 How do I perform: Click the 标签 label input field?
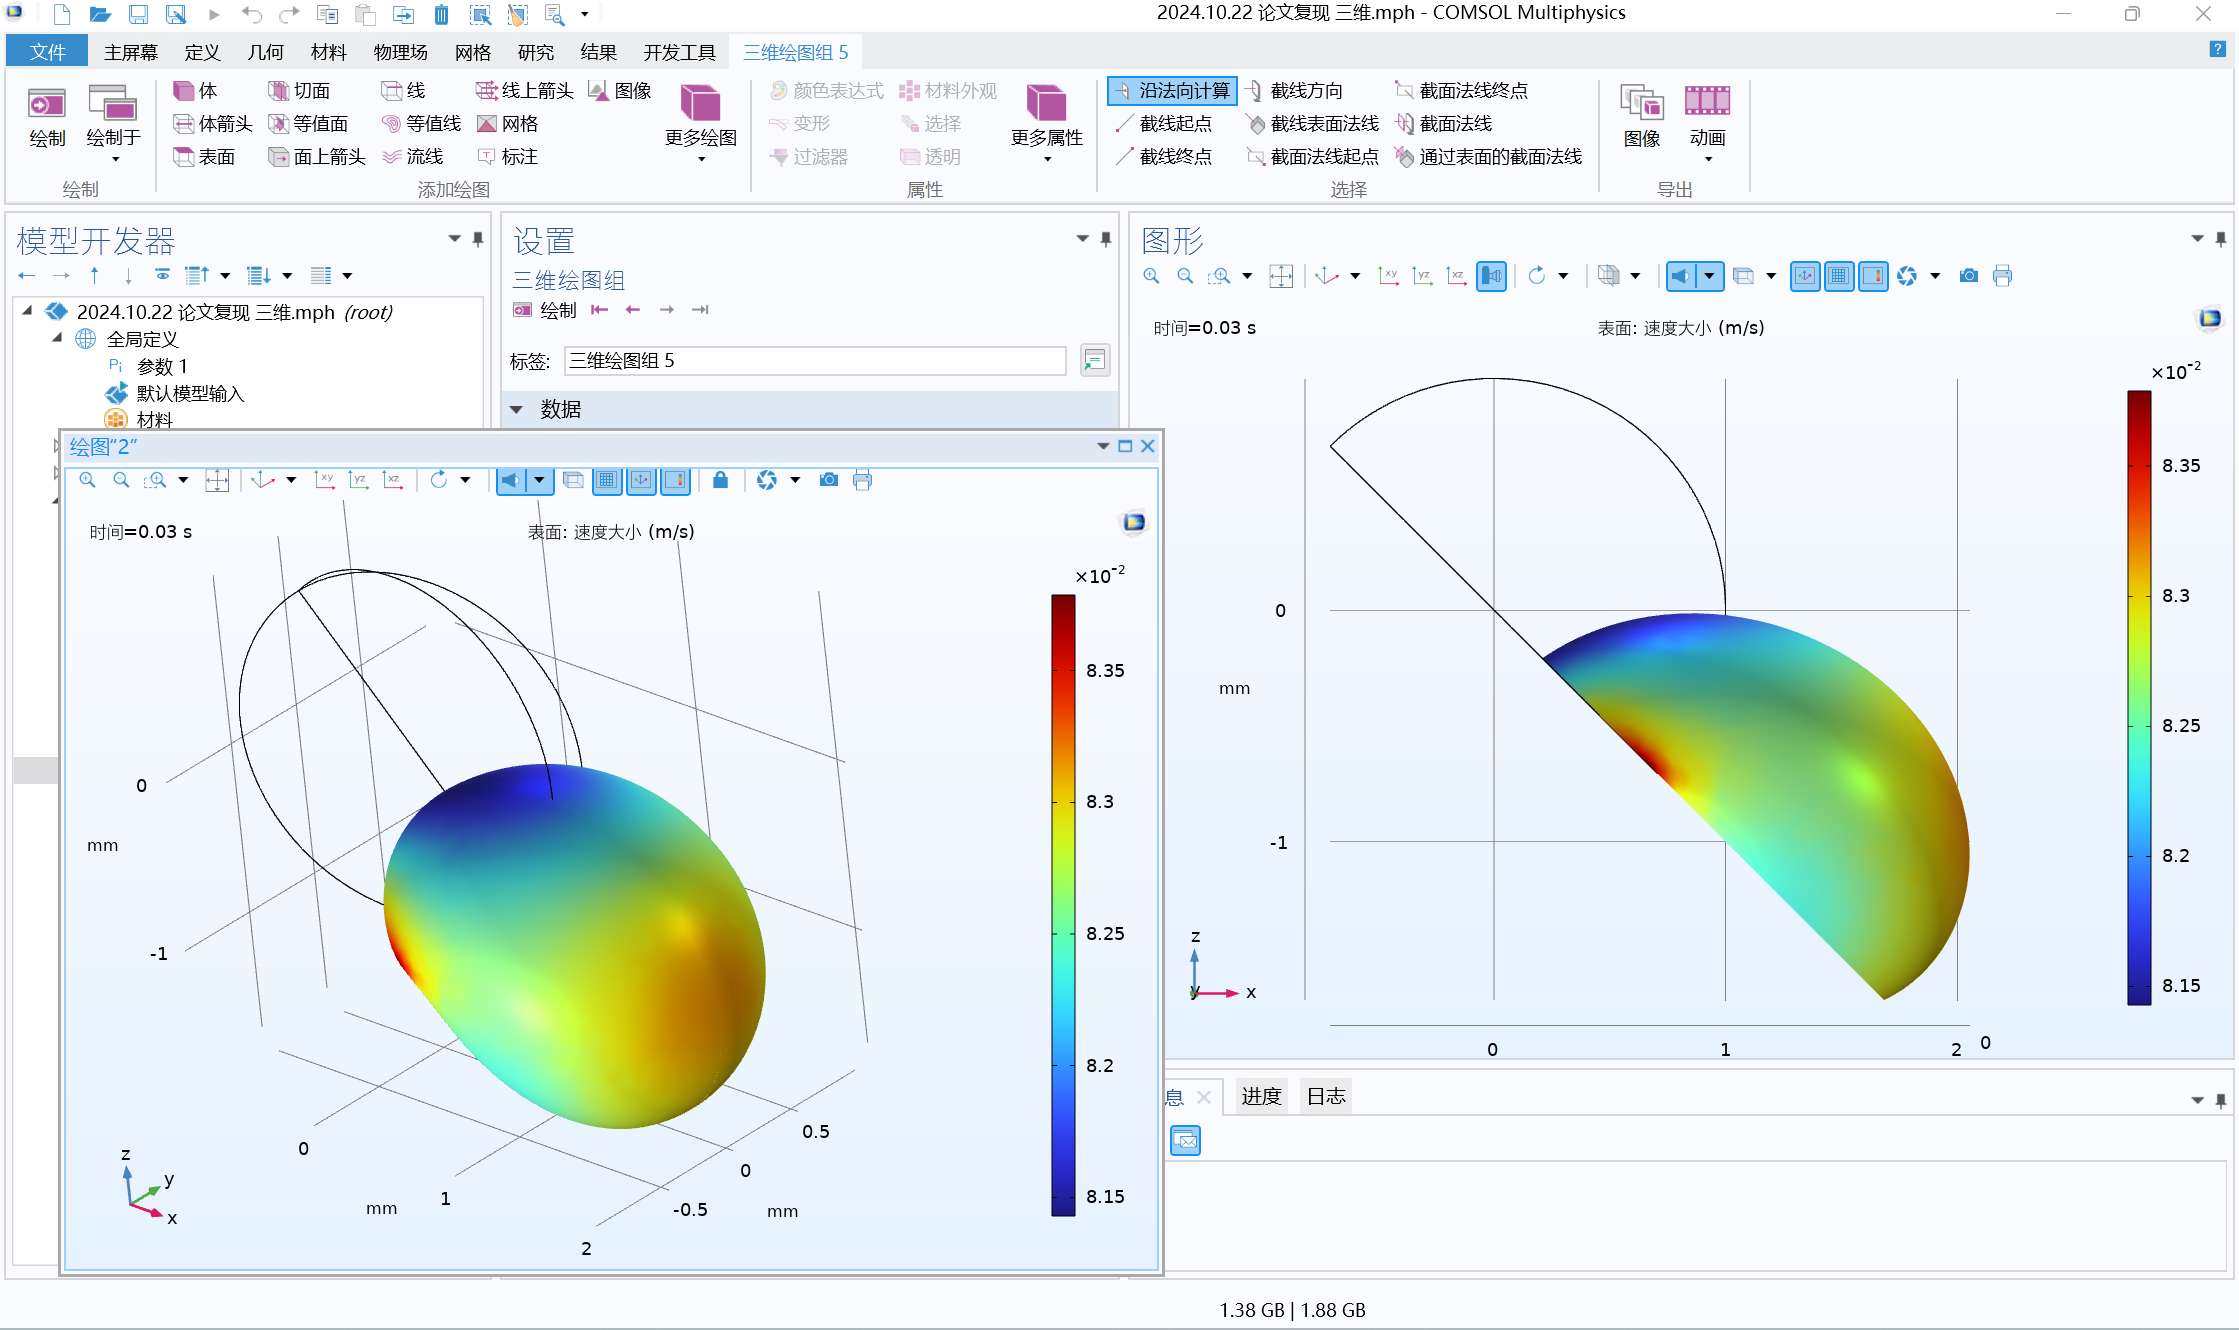point(815,360)
